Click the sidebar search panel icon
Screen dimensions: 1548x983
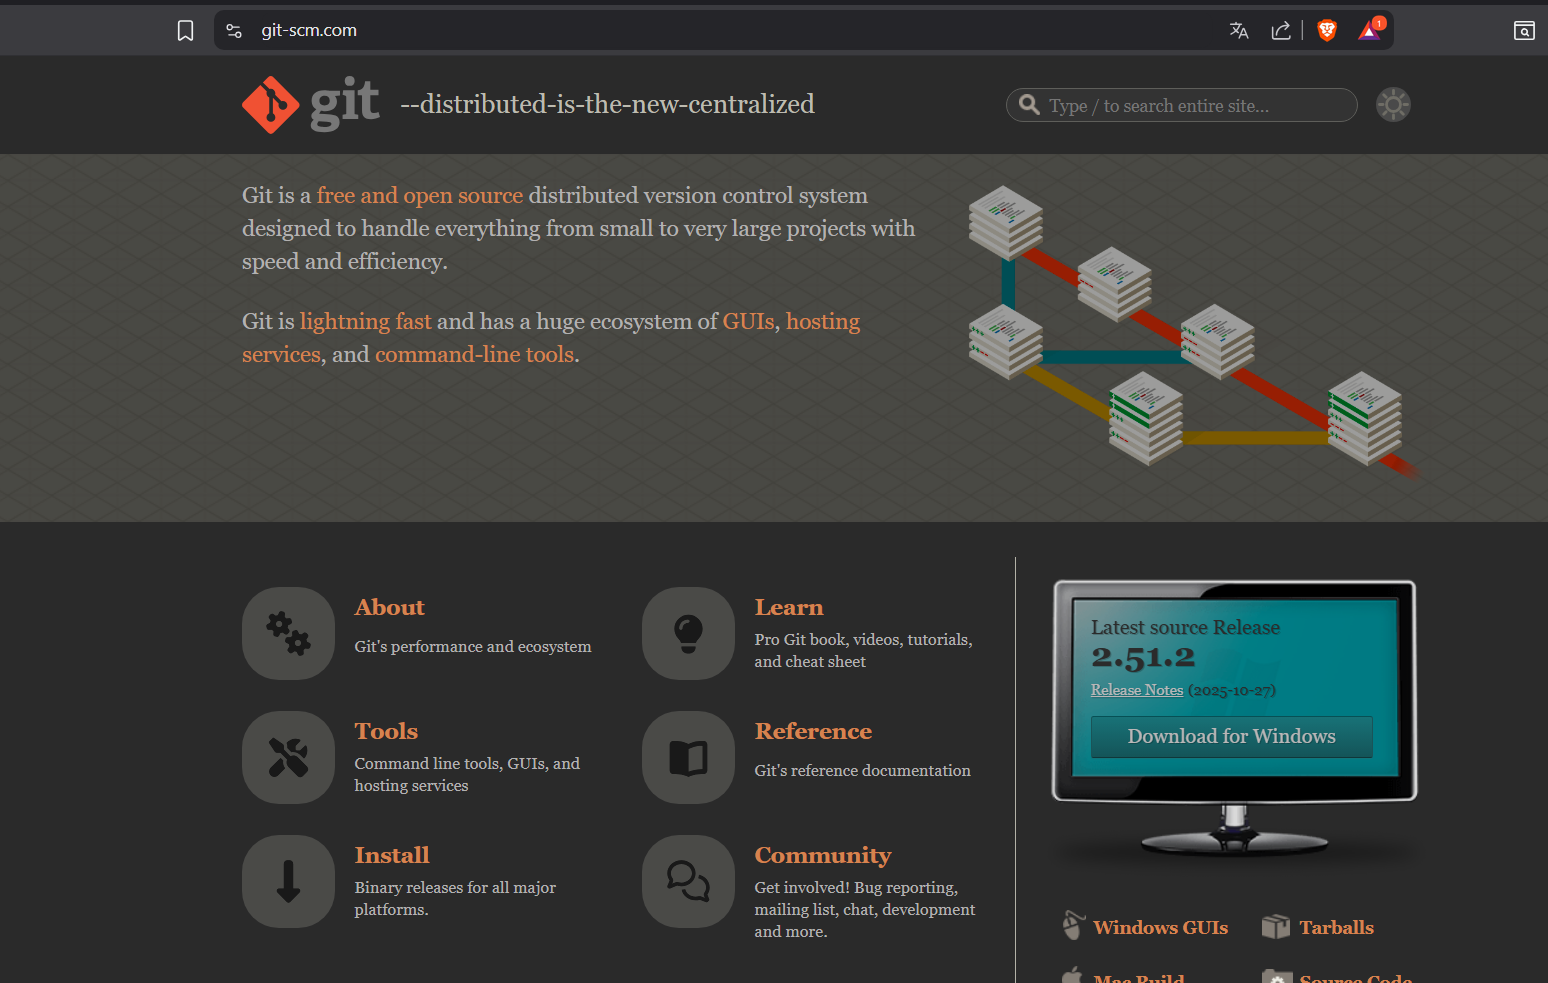[1524, 31]
